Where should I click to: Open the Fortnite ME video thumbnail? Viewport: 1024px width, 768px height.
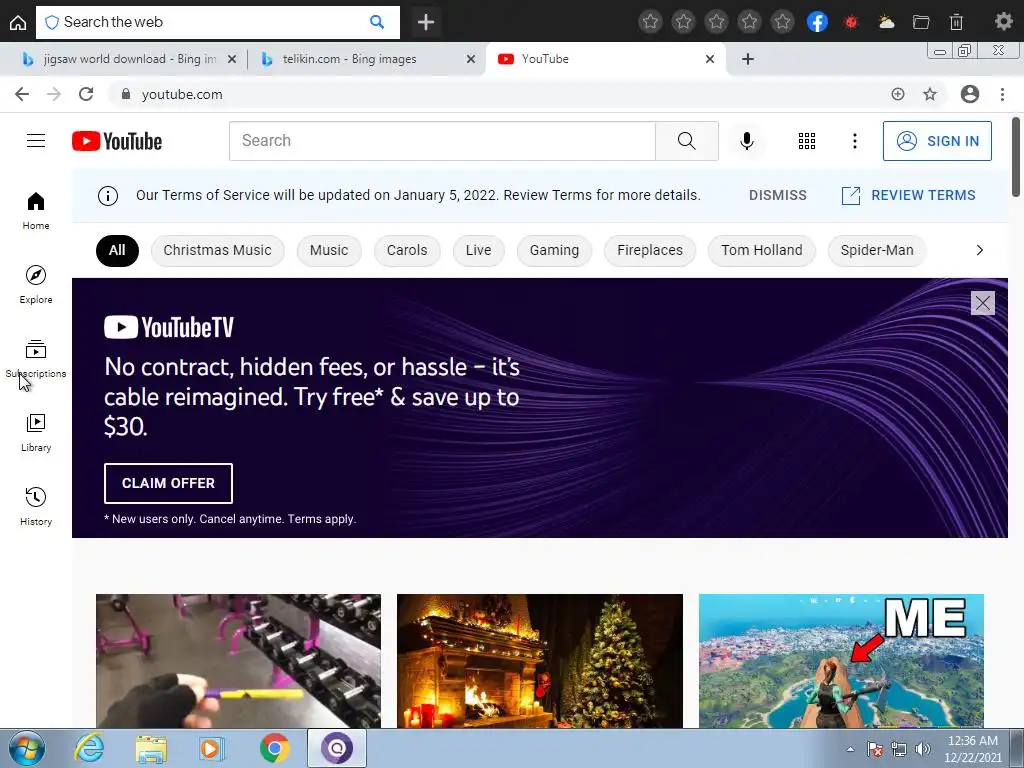841,661
